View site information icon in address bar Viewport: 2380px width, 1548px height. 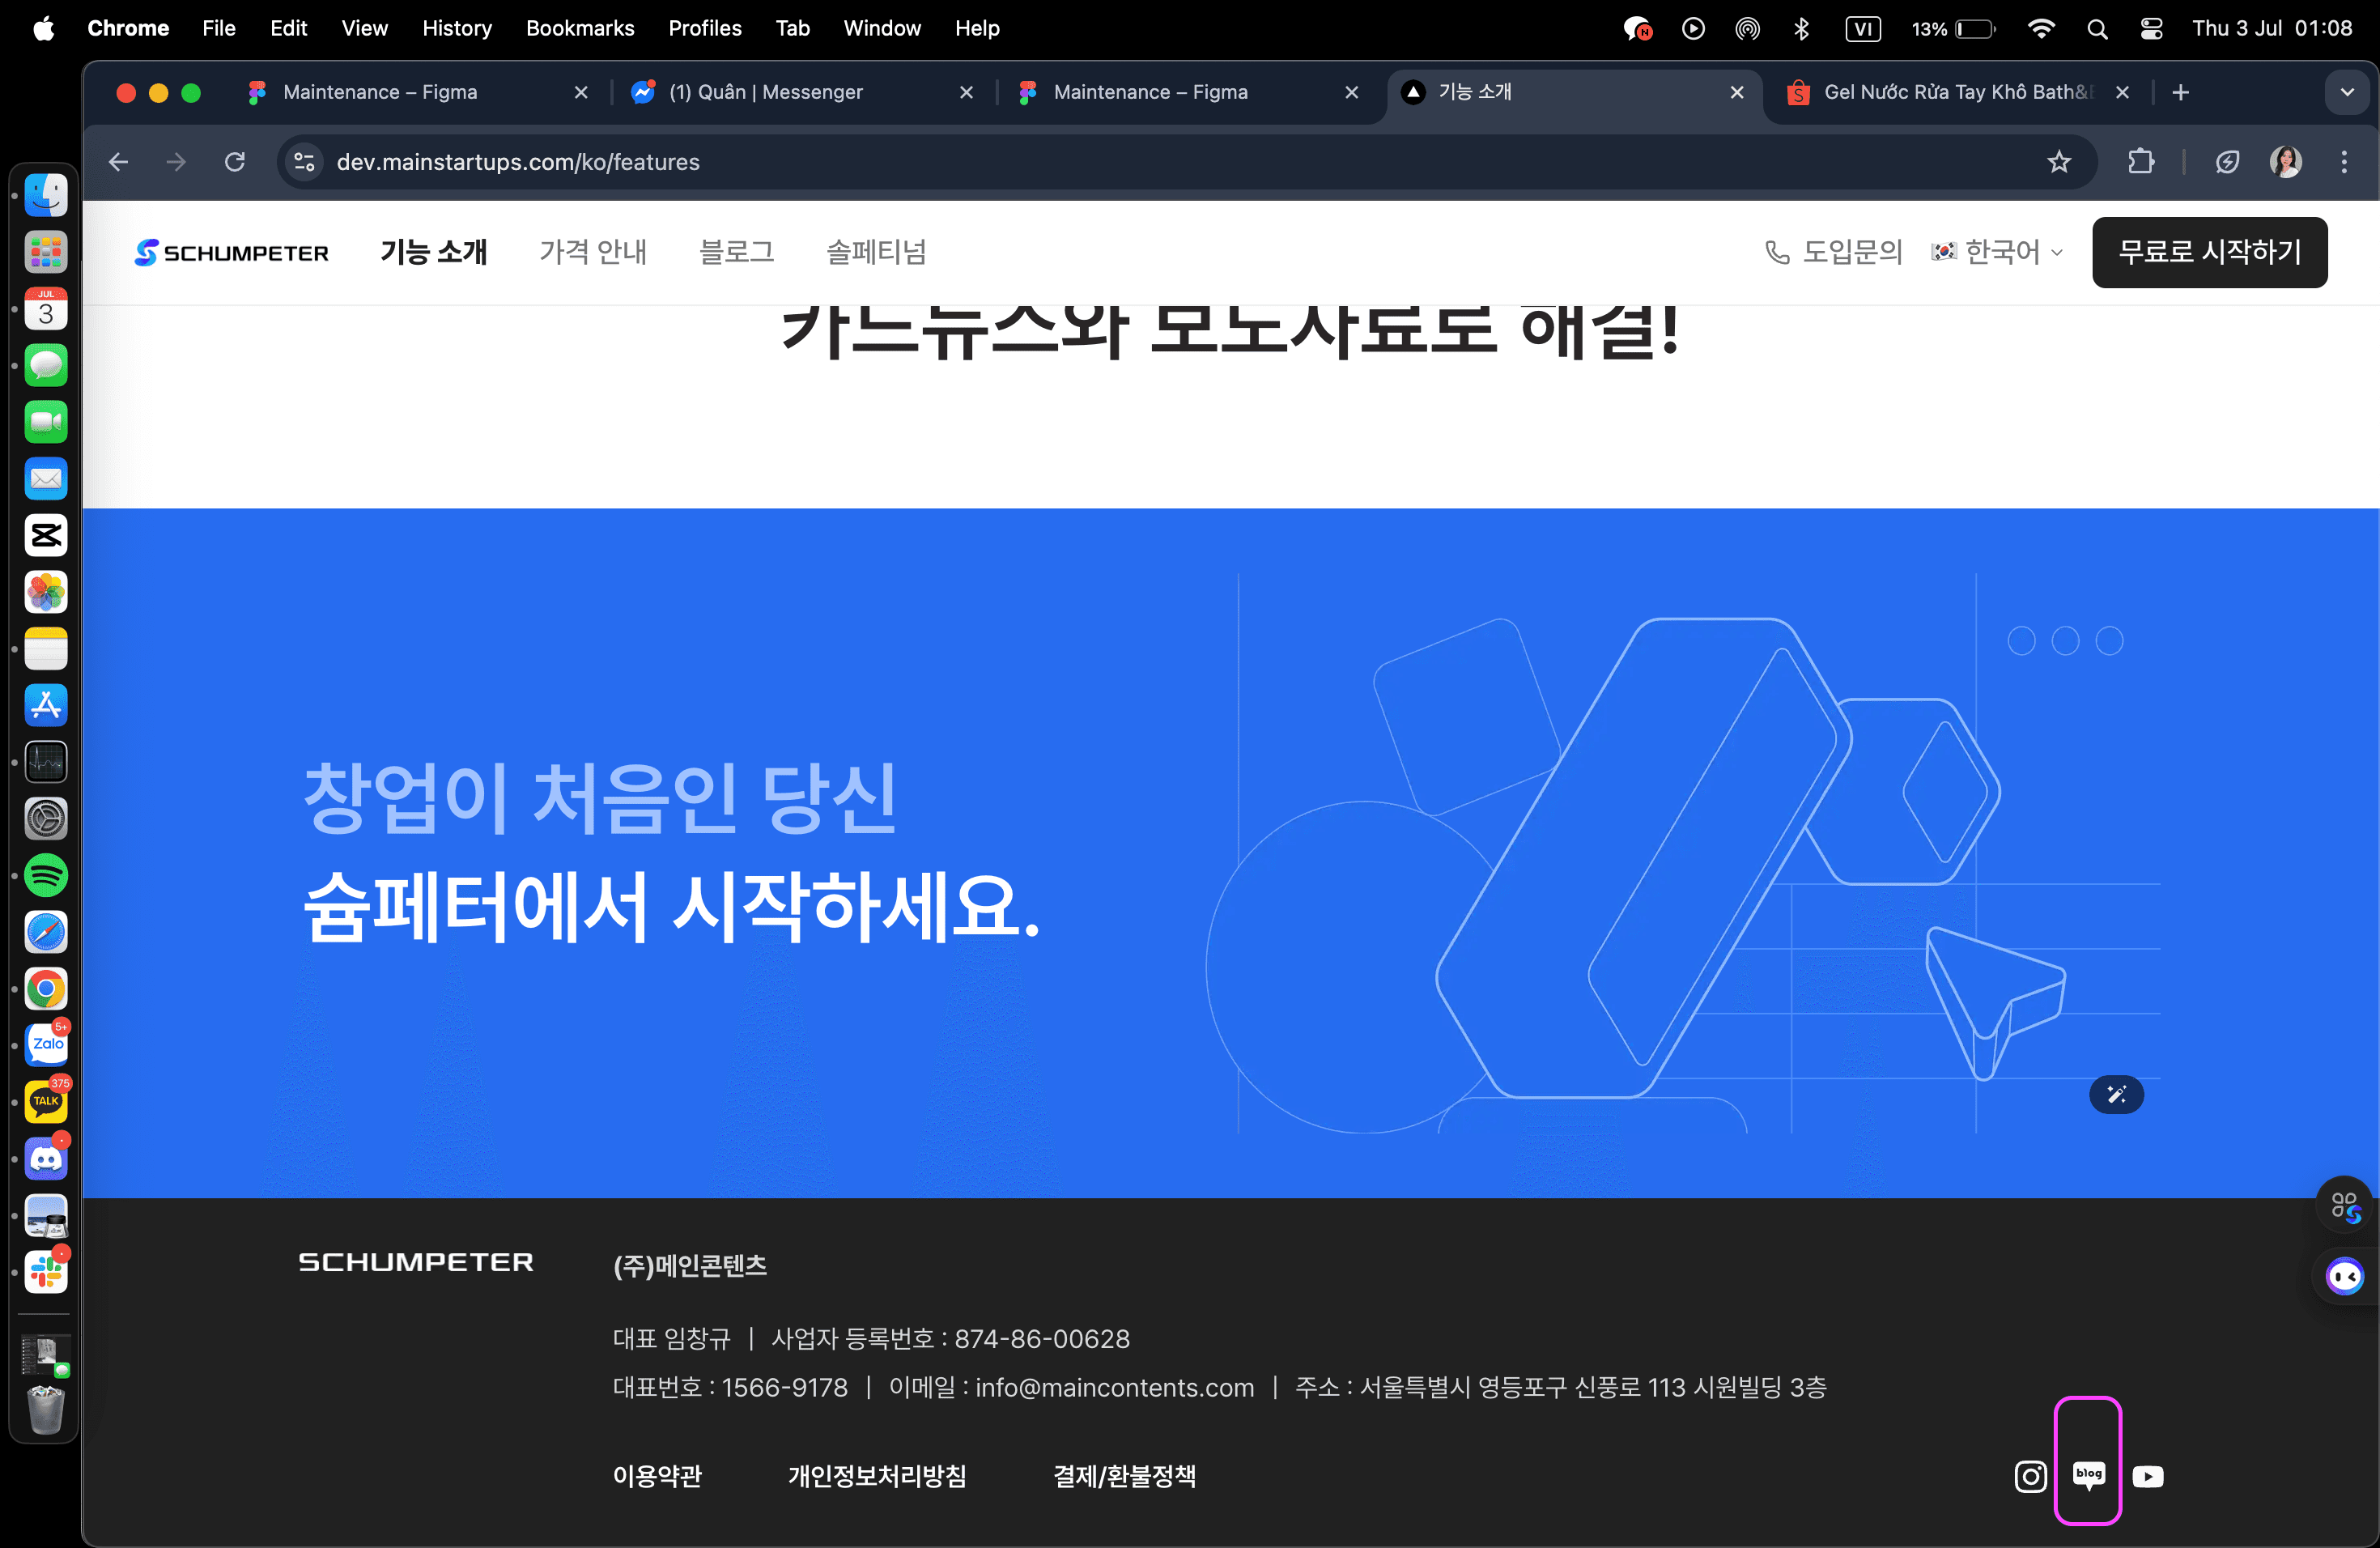click(304, 162)
